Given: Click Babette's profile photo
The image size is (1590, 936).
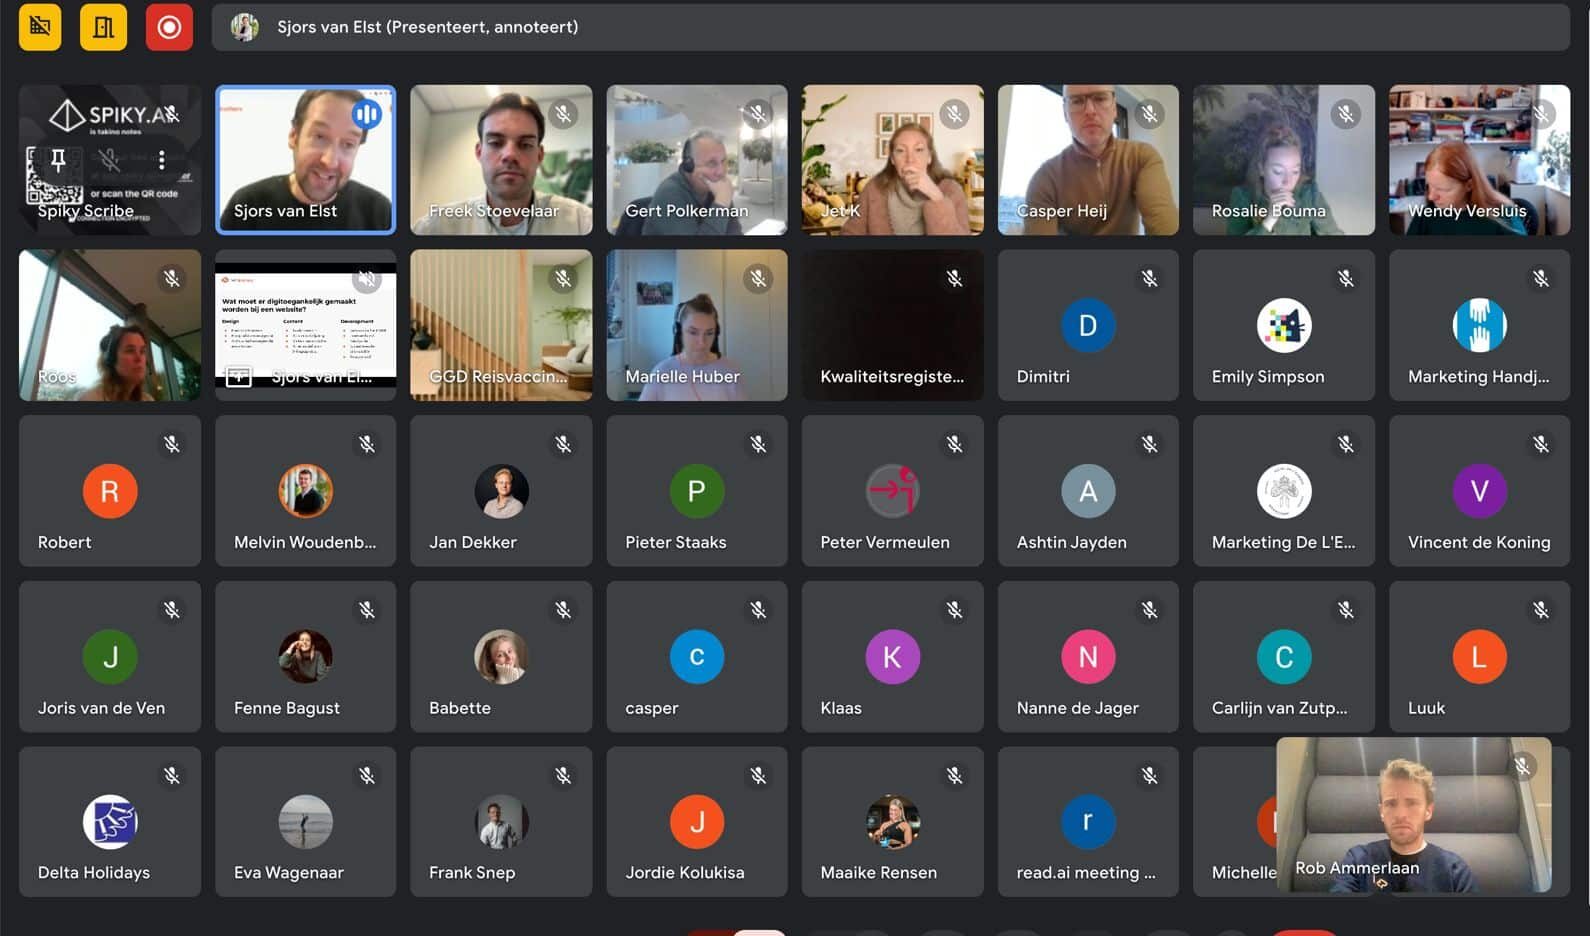Looking at the screenshot, I should (x=501, y=656).
